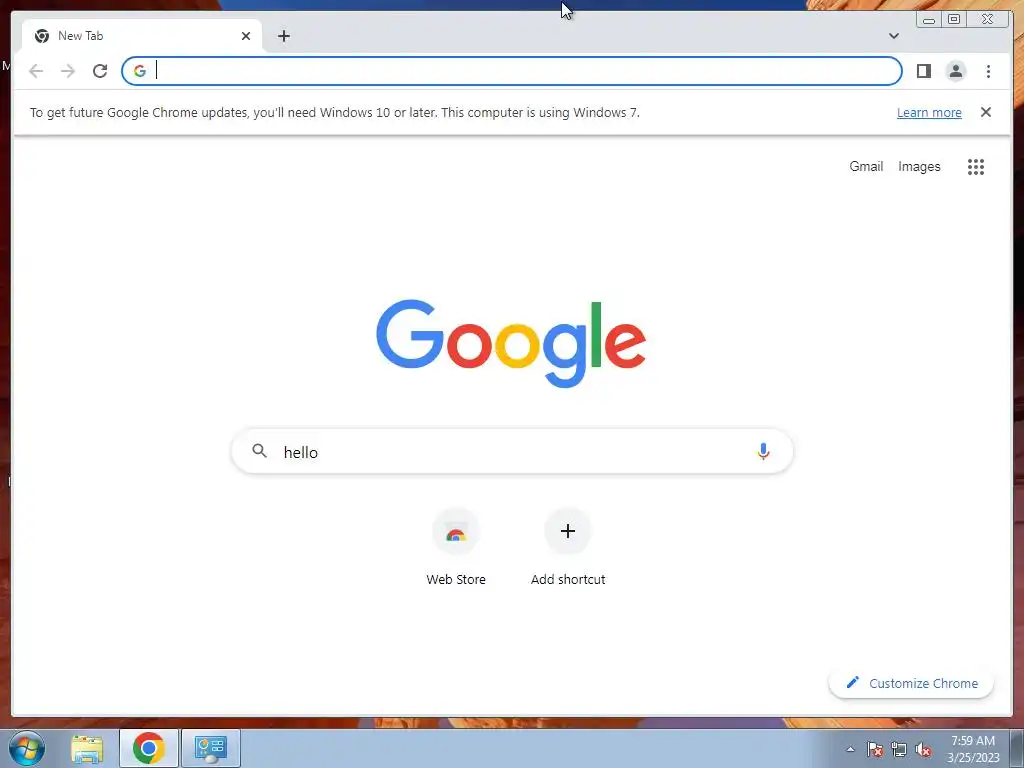Click Add shortcut plus tile
This screenshot has width=1024, height=768.
(568, 547)
